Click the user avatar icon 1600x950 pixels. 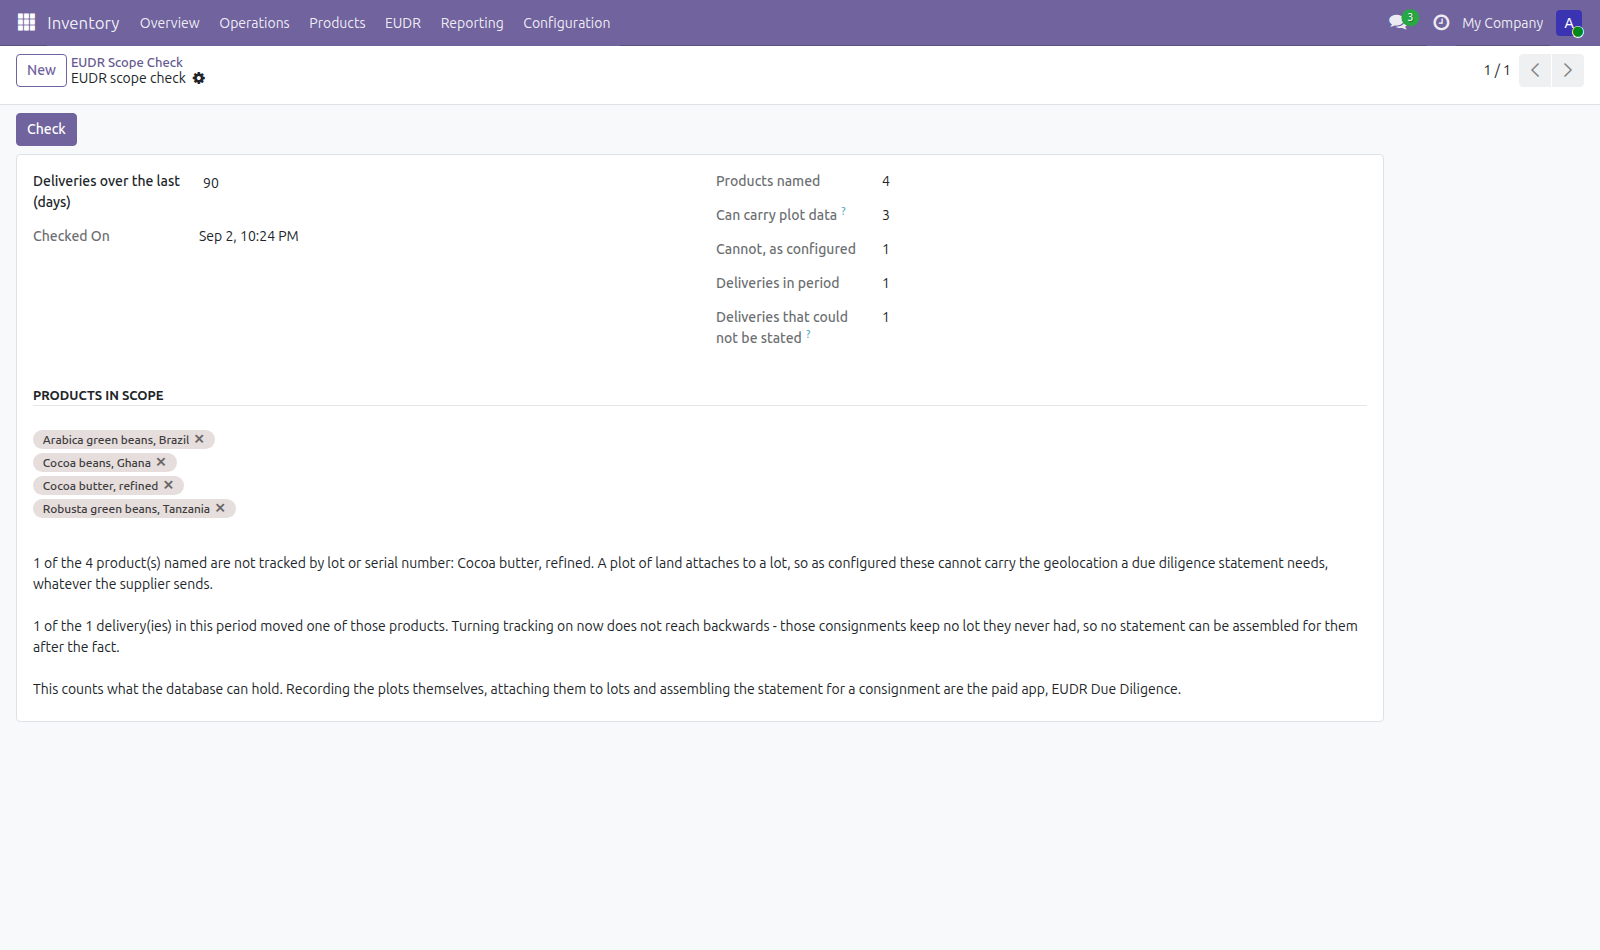click(1568, 22)
